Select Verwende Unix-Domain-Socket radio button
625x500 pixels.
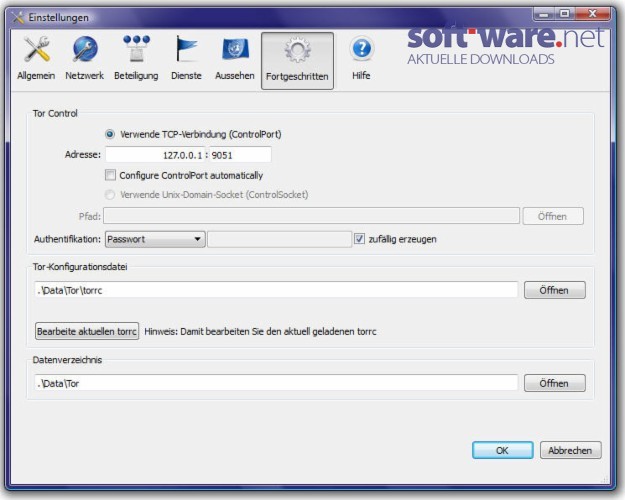coord(110,195)
